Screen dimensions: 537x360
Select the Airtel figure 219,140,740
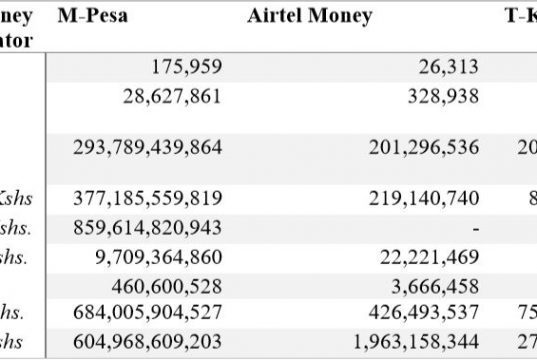tap(424, 198)
